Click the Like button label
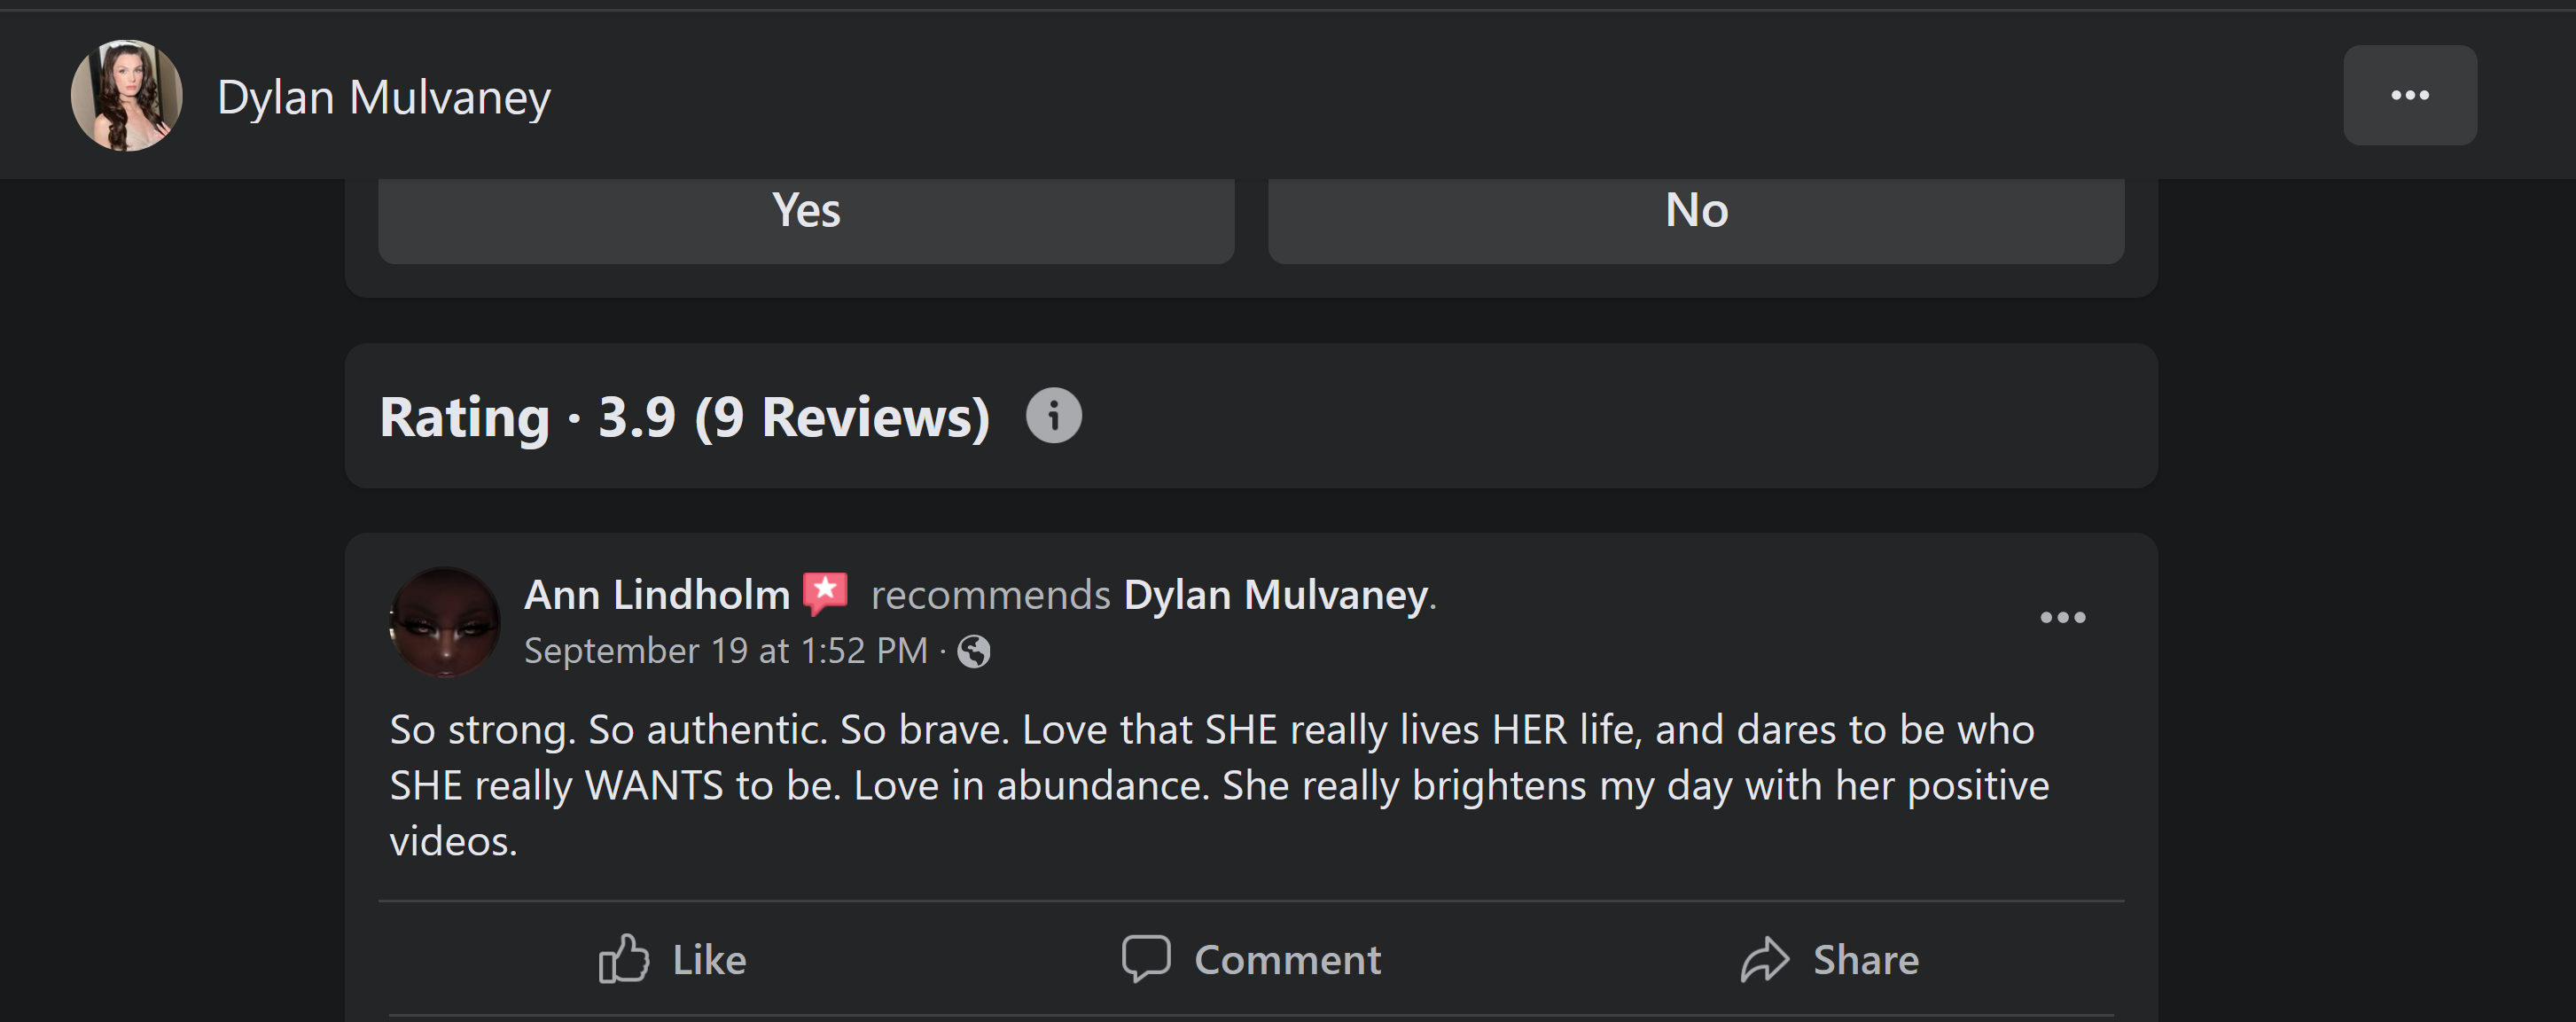The width and height of the screenshot is (2576, 1022). coord(709,959)
